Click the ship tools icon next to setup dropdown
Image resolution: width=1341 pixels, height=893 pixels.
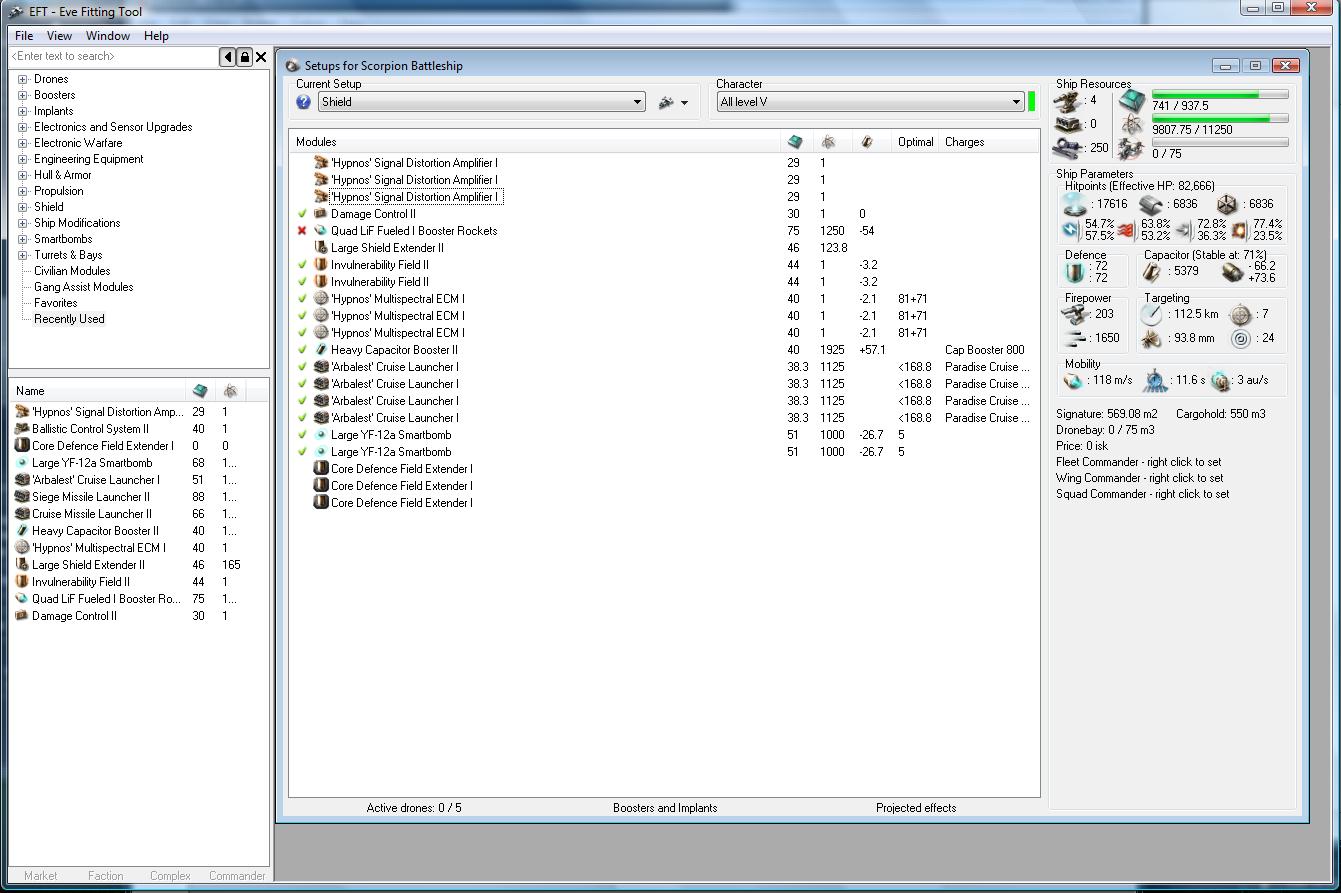click(666, 102)
